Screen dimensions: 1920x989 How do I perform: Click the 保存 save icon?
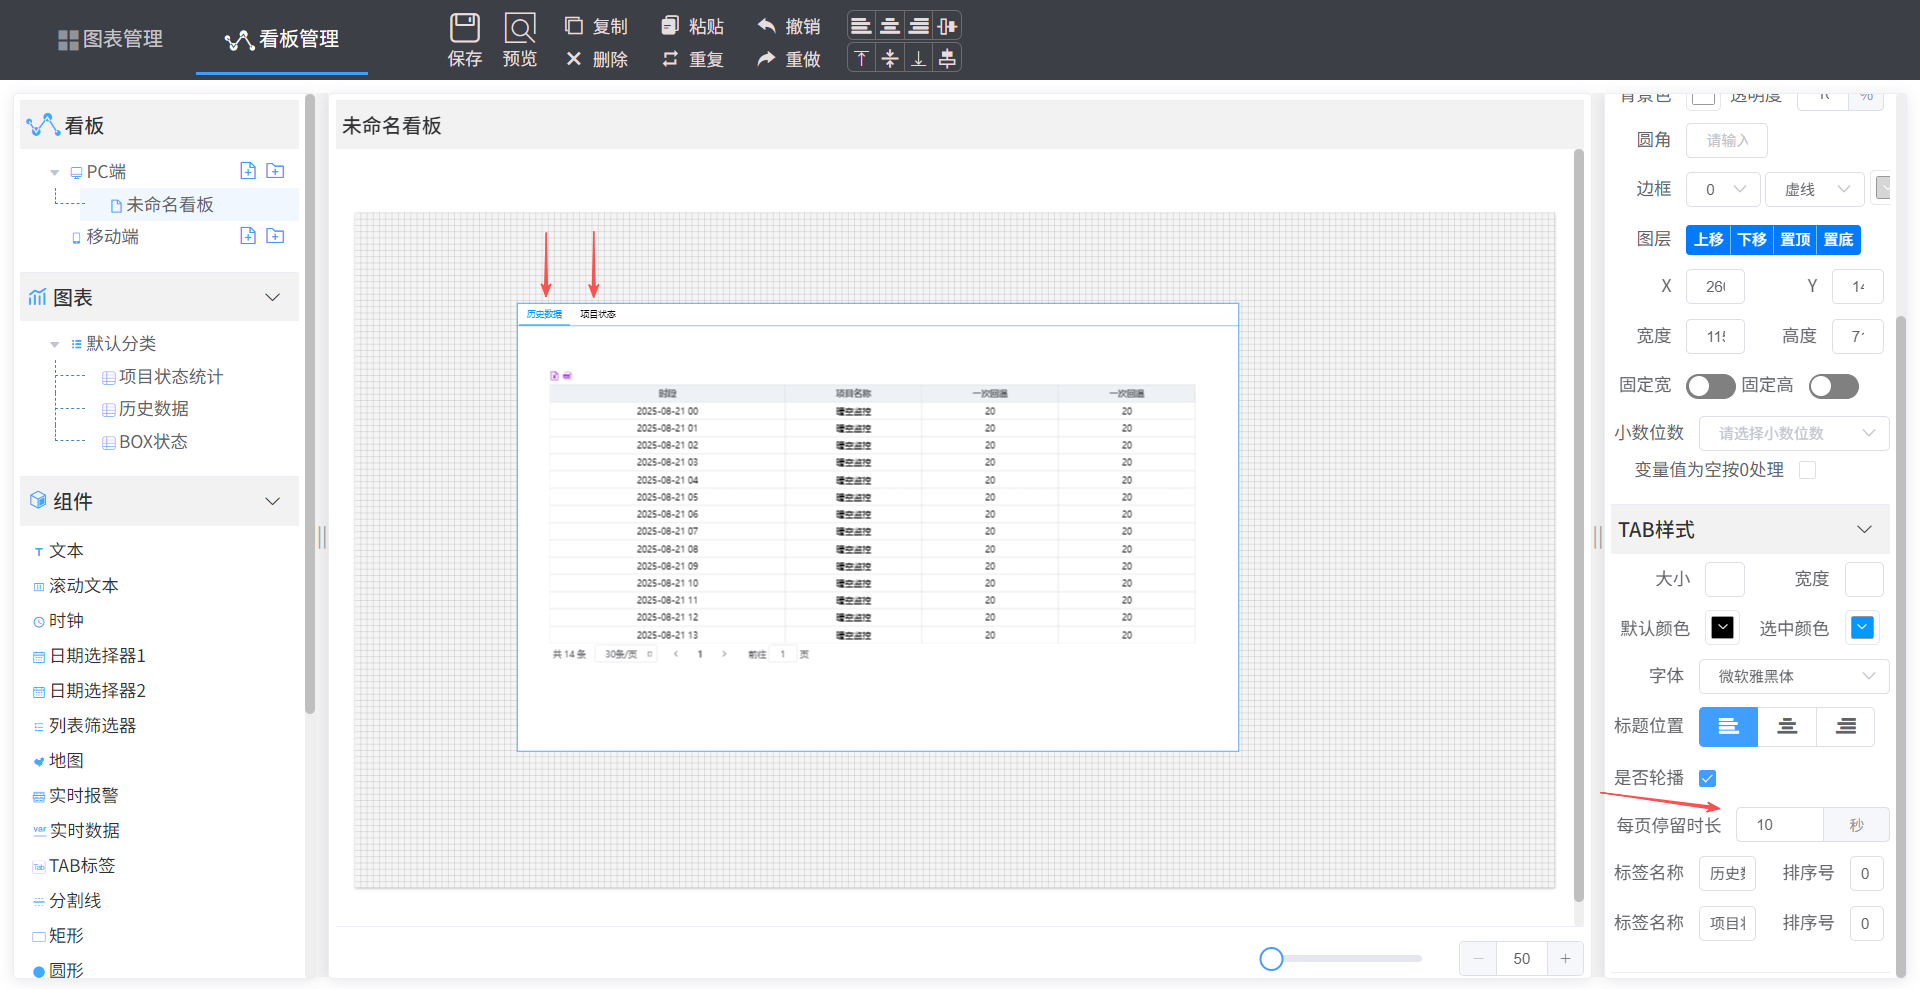tap(464, 27)
